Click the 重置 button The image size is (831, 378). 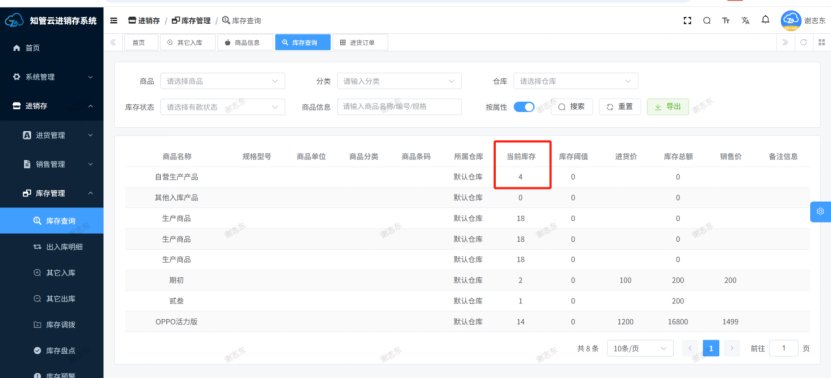tap(620, 107)
